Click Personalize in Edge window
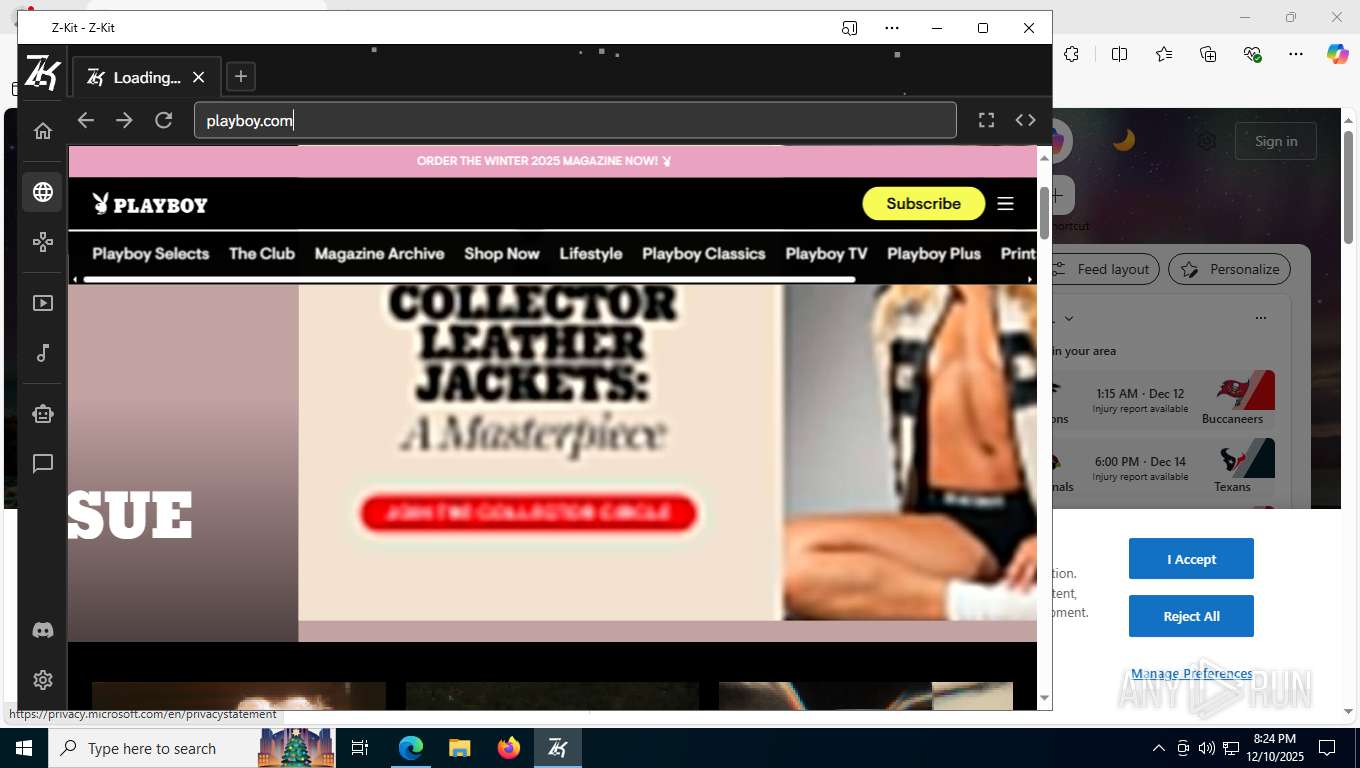 [x=1230, y=269]
